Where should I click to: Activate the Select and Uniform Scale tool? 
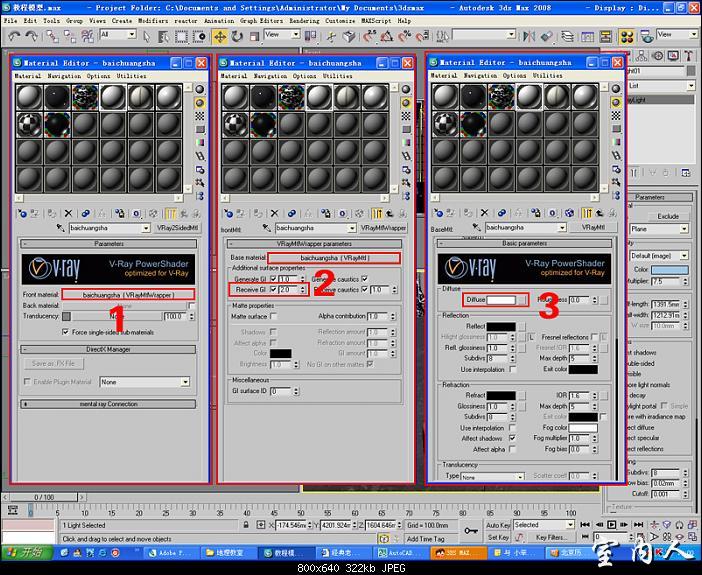pos(254,36)
